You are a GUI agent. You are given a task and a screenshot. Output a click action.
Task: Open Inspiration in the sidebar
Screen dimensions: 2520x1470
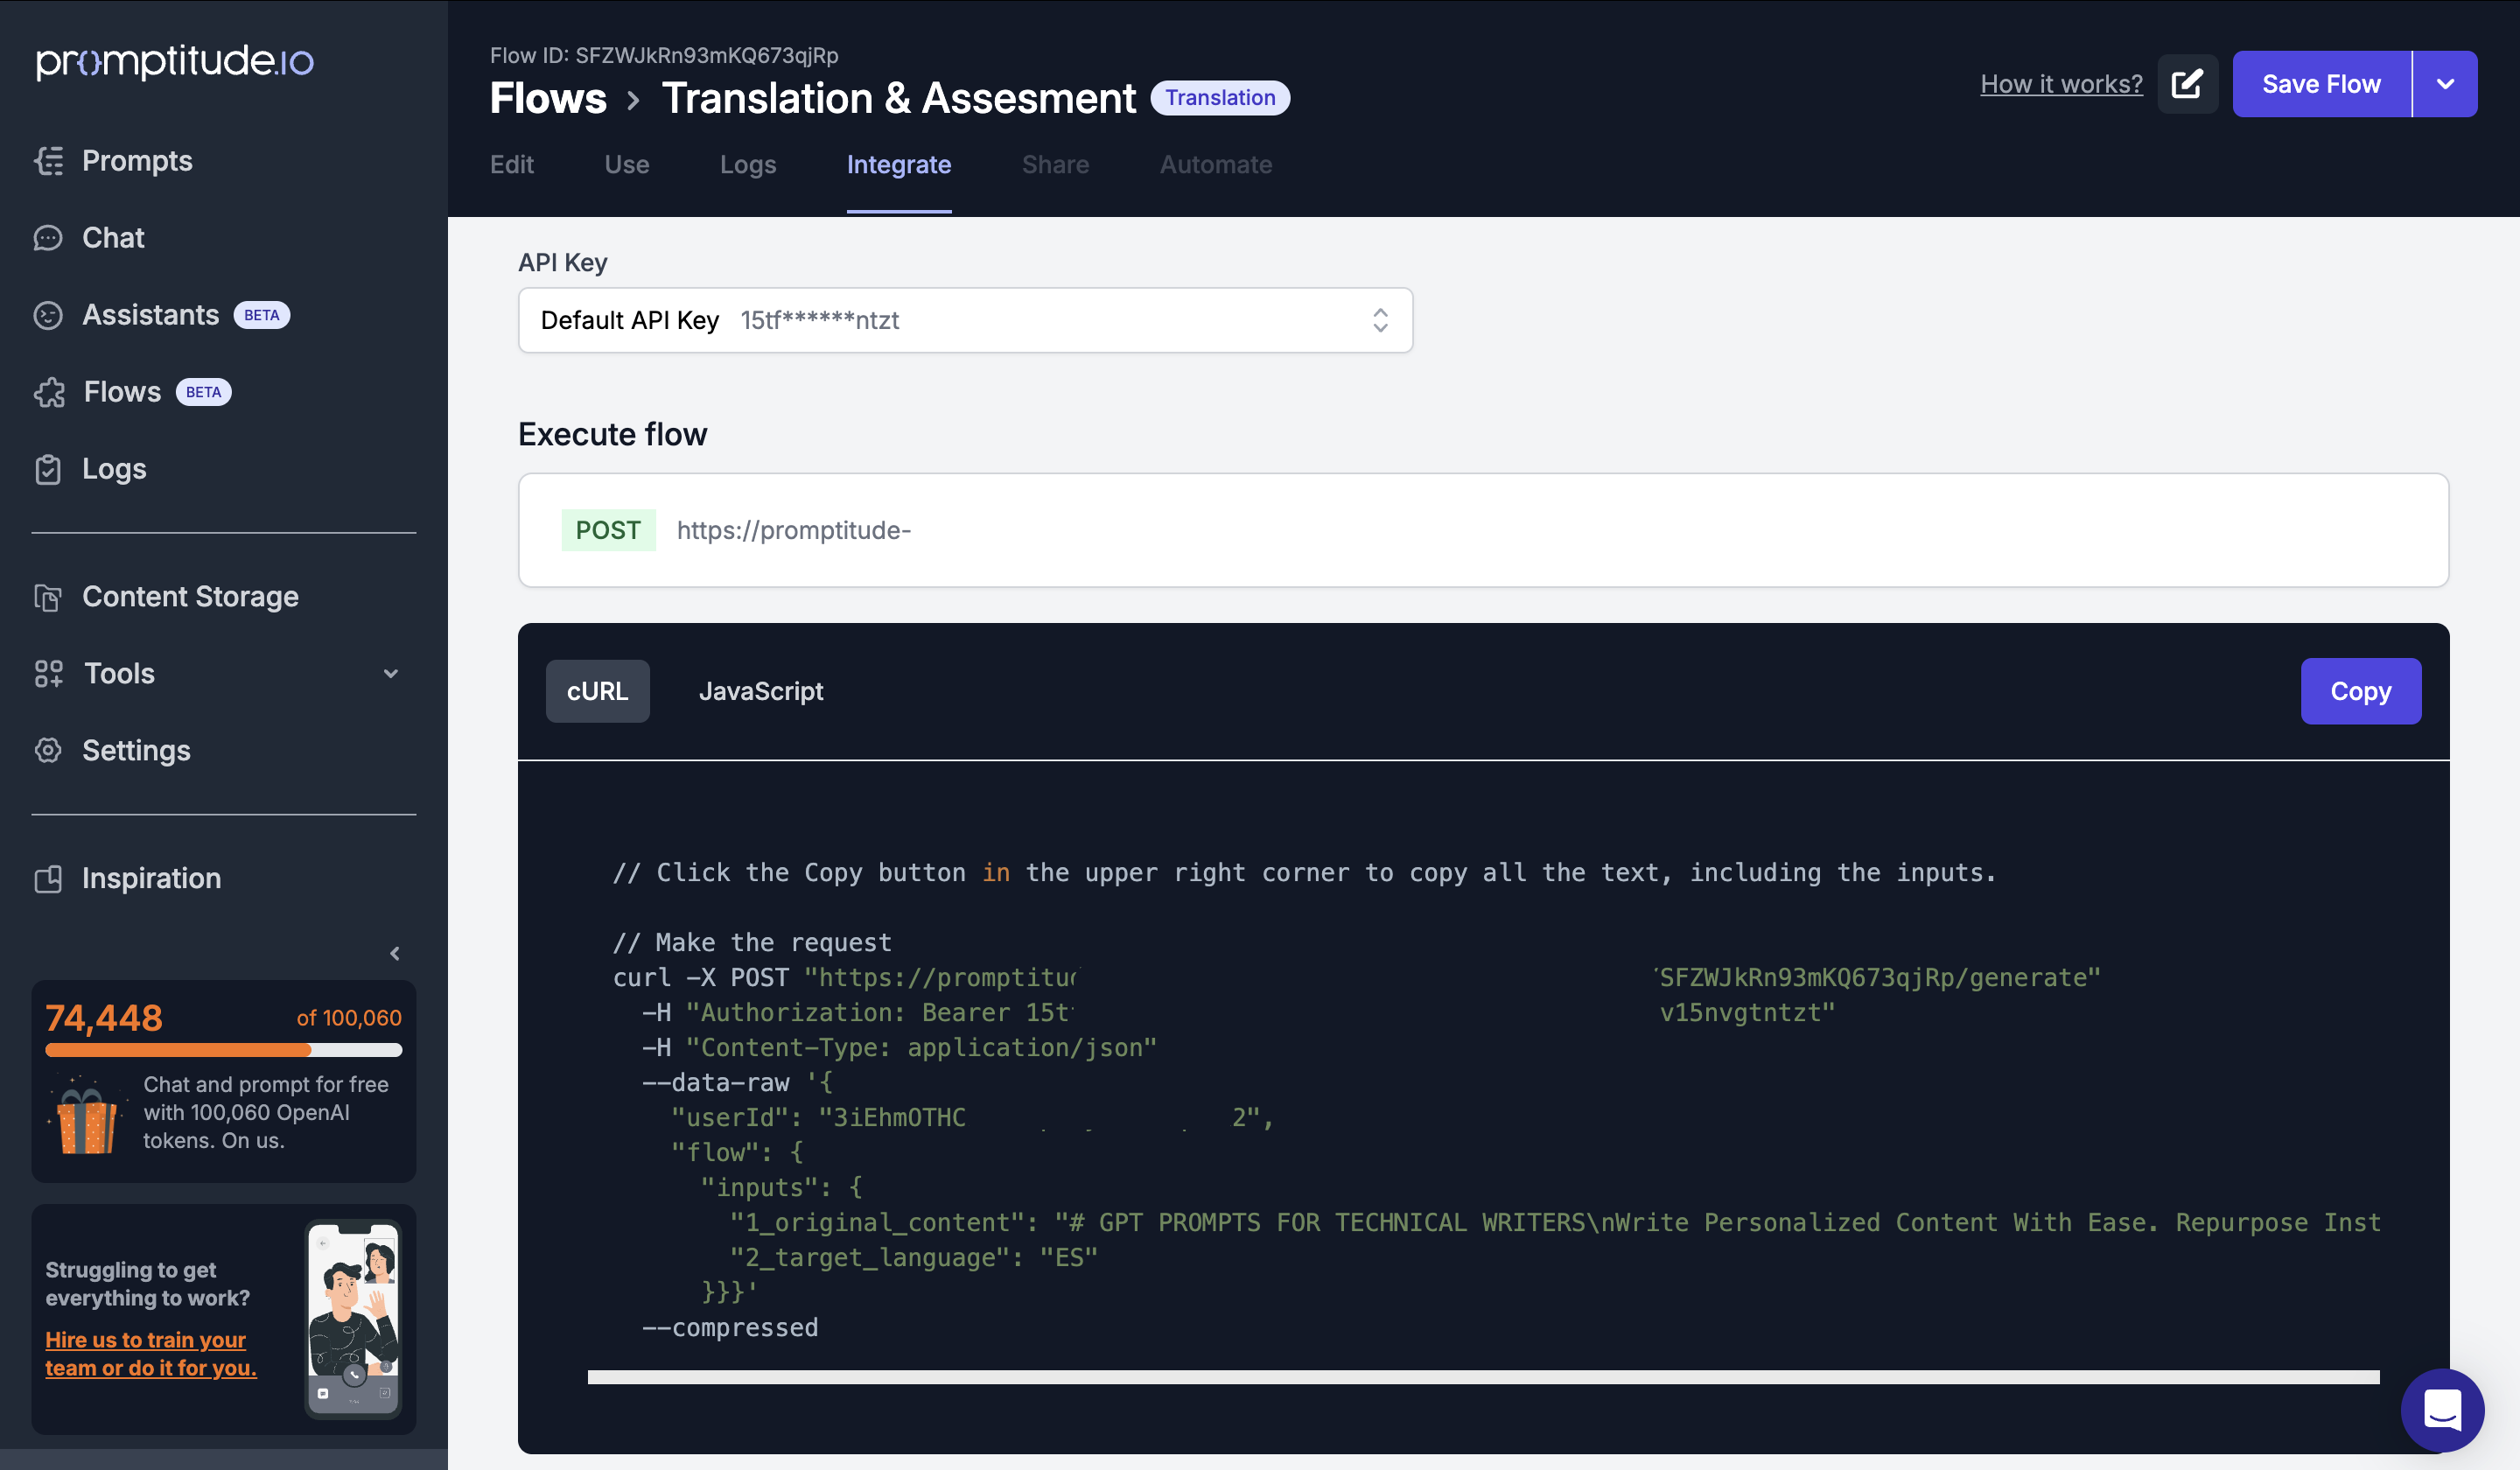tap(151, 879)
